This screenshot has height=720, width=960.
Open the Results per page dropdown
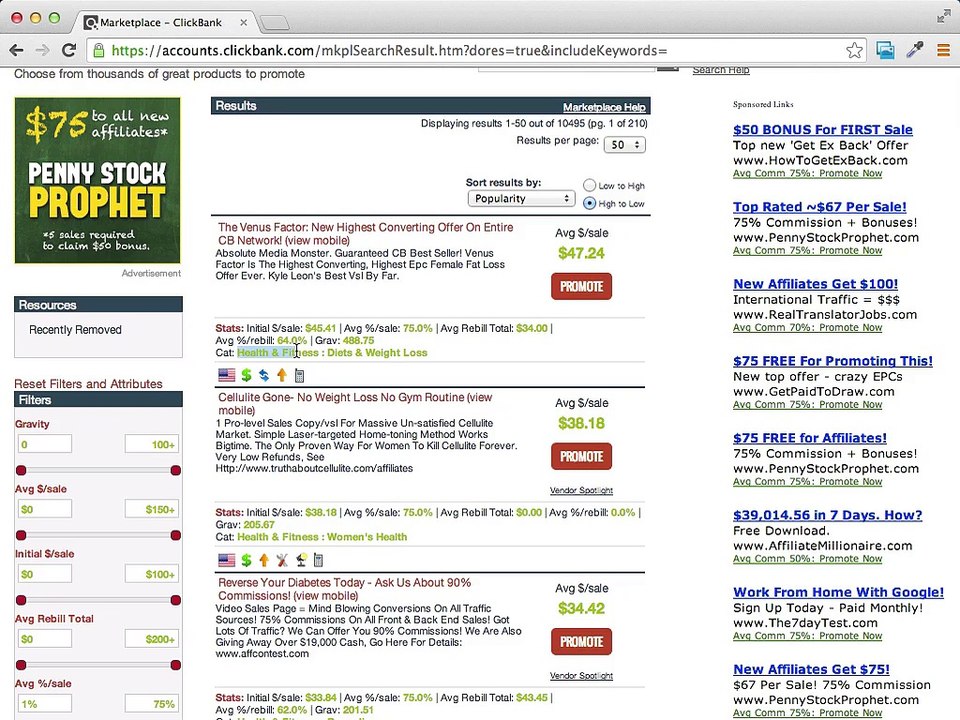624,144
